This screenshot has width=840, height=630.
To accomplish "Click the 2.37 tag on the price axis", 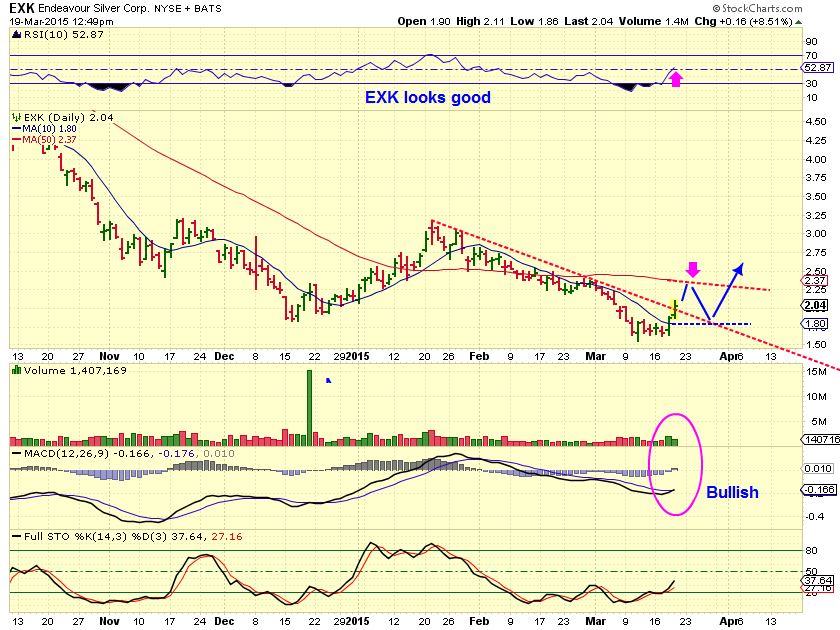I will [x=815, y=280].
